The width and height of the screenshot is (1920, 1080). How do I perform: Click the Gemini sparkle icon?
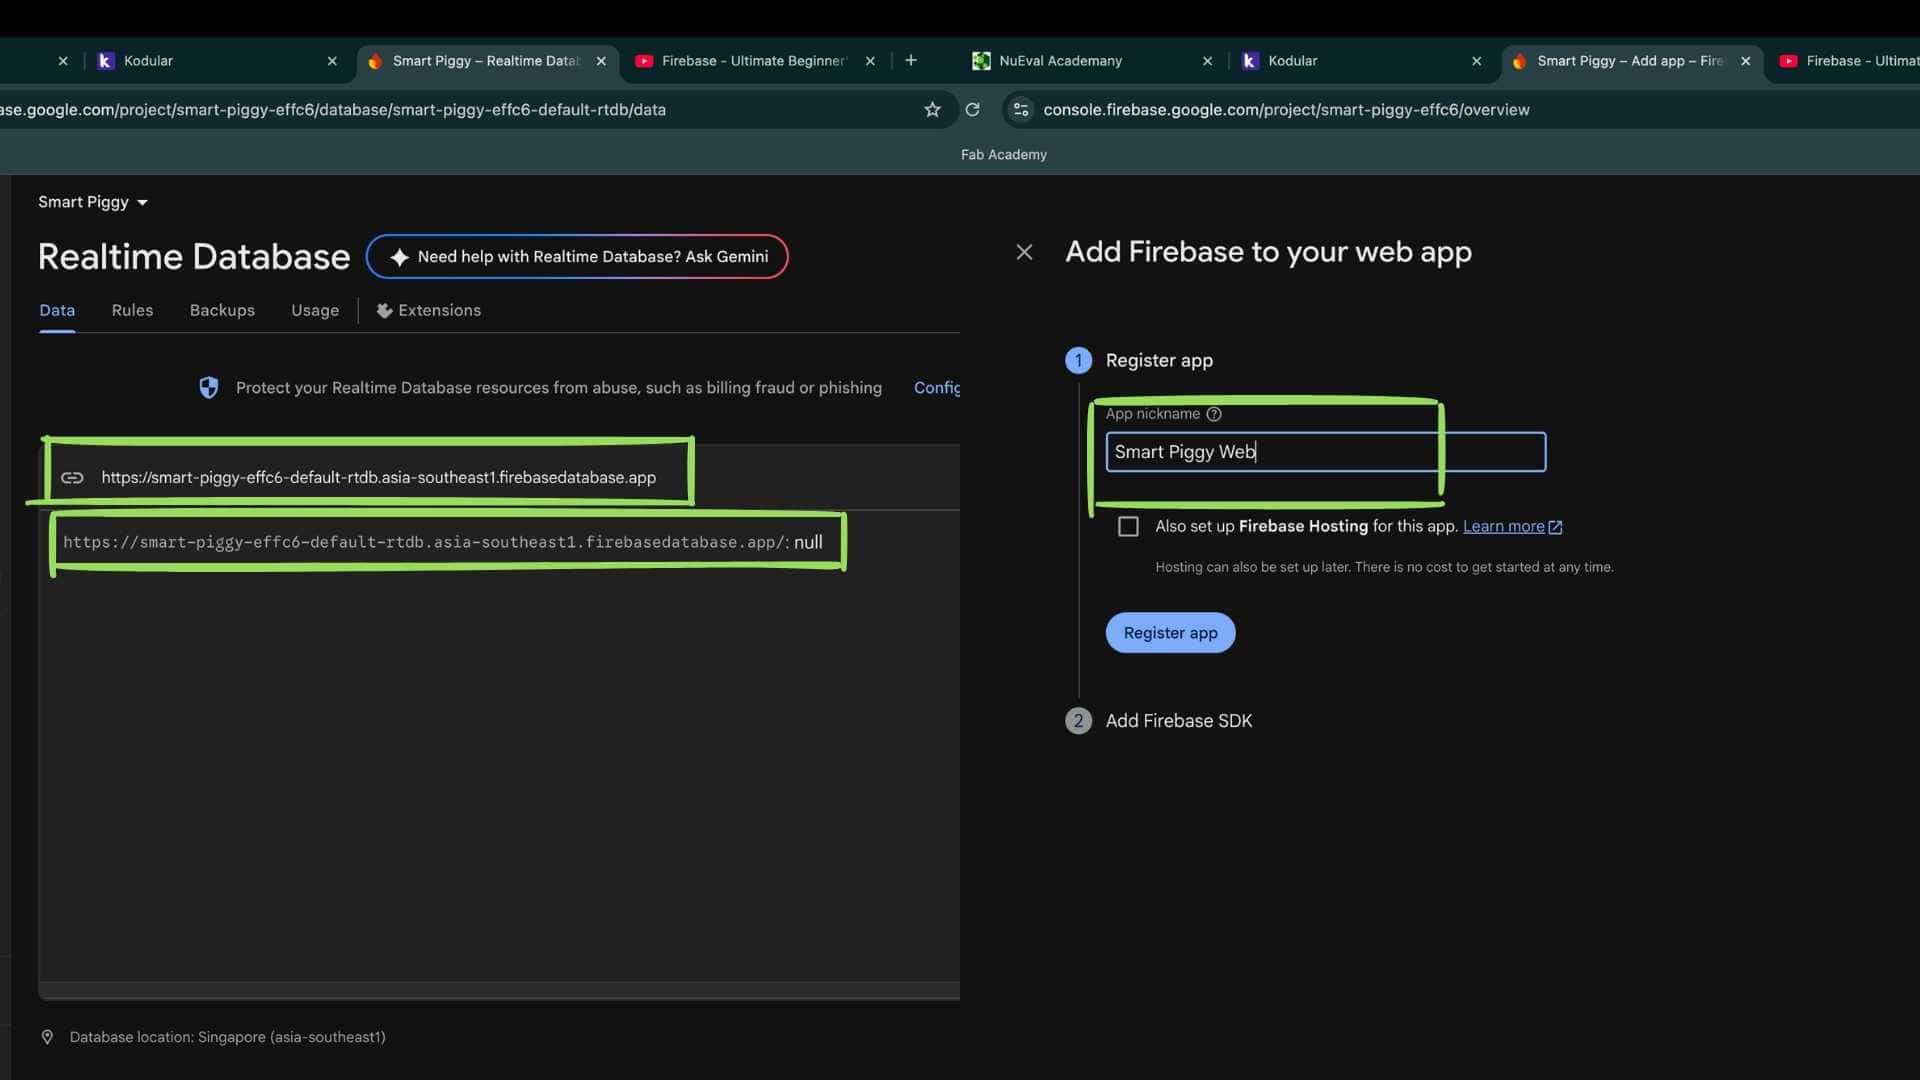(399, 257)
